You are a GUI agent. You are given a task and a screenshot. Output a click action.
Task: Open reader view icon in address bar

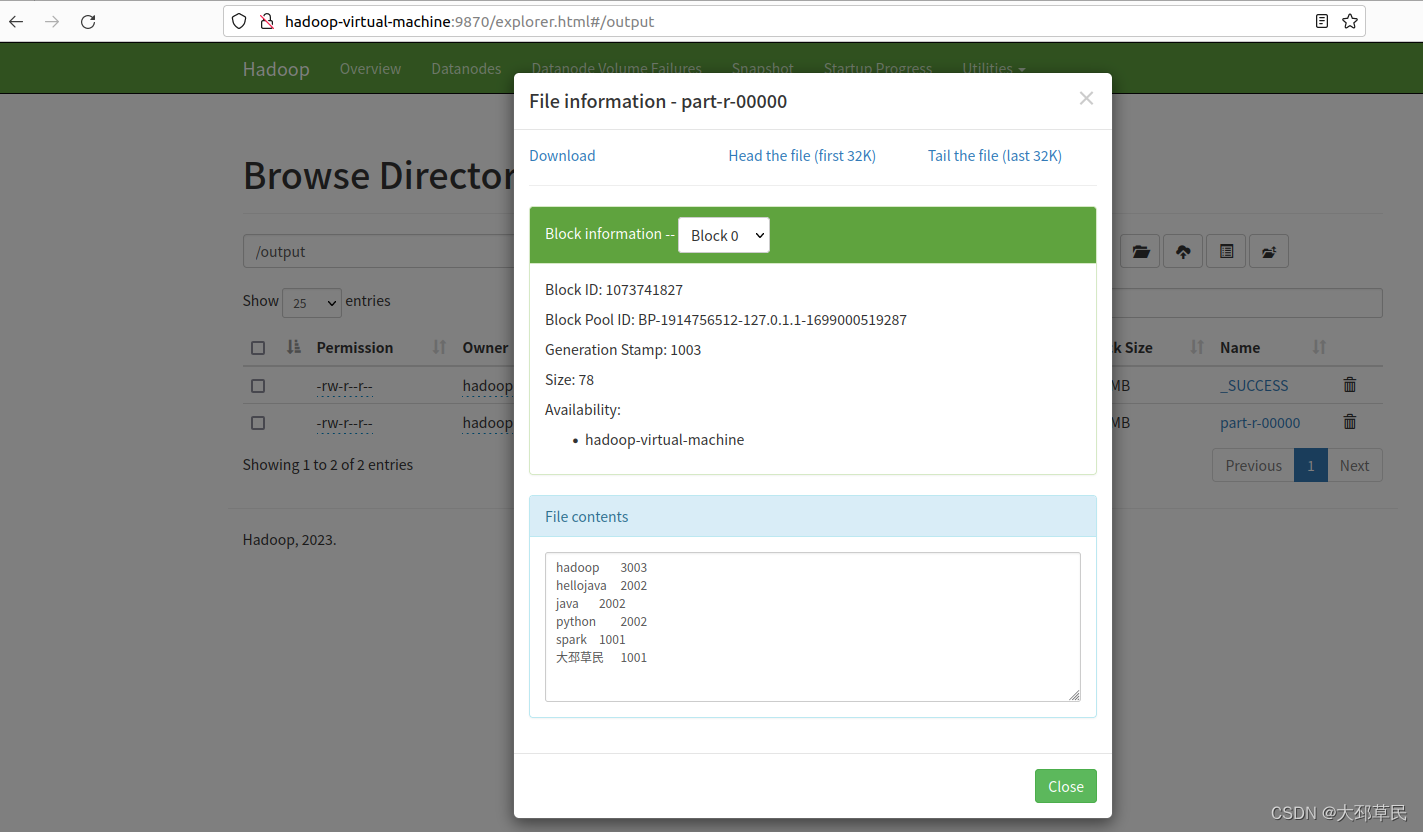(x=1322, y=21)
